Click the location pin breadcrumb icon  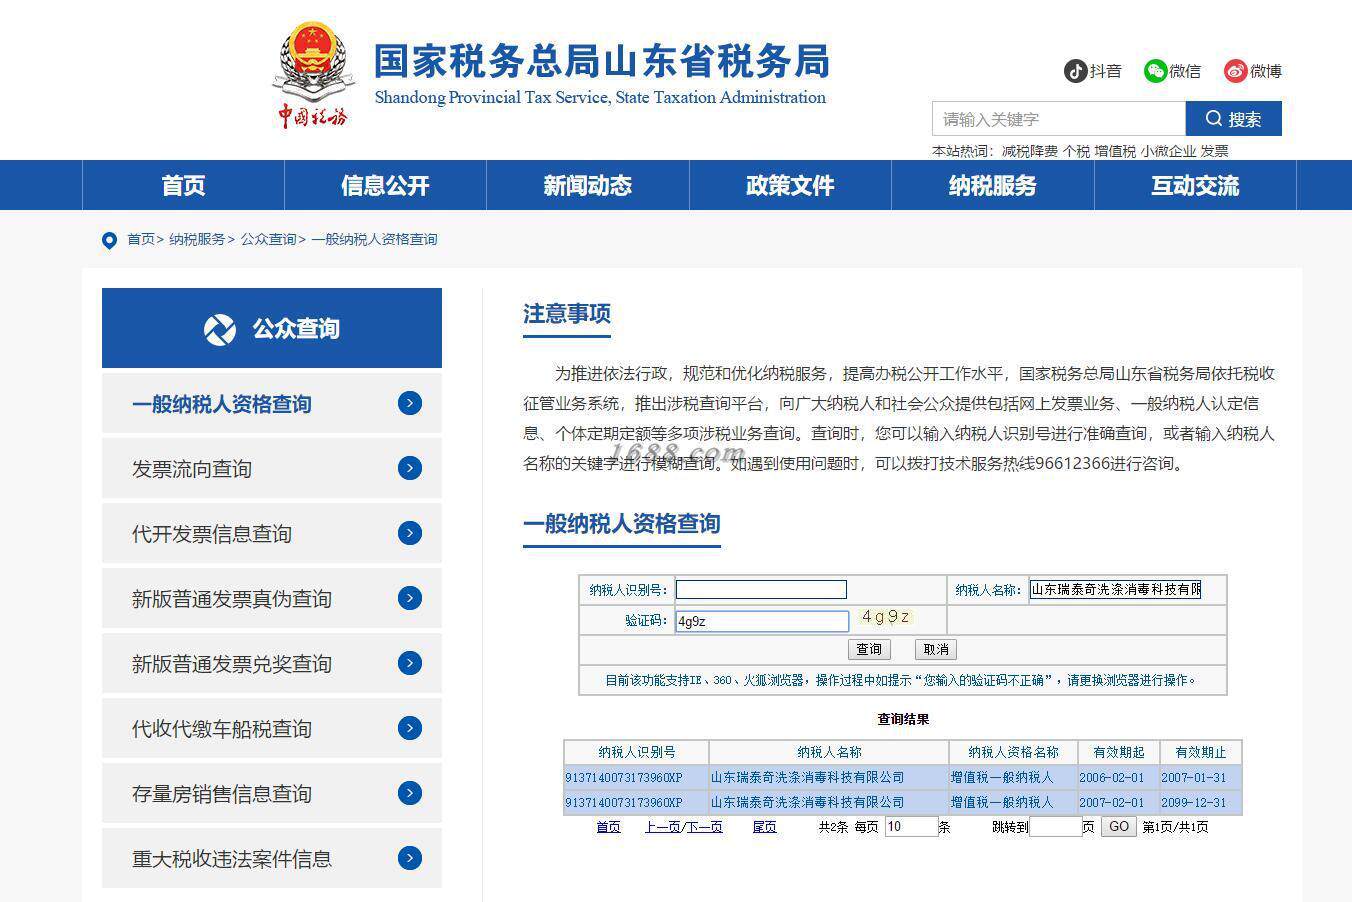point(110,240)
